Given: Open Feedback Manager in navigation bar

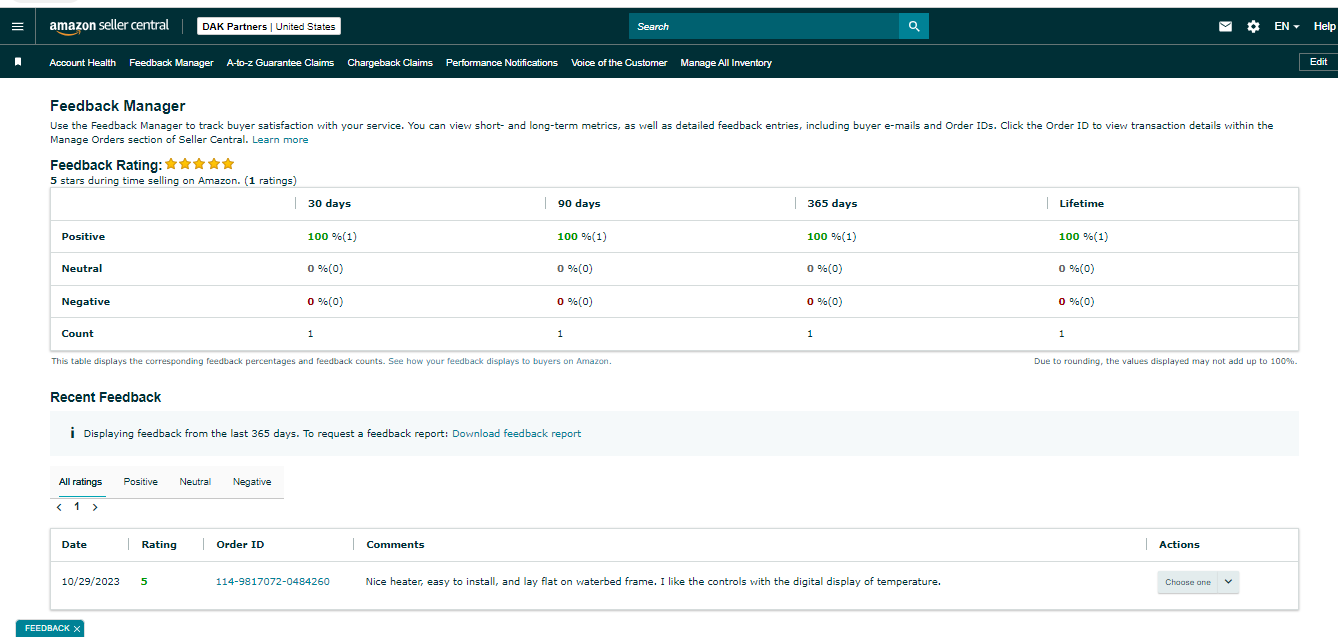Looking at the screenshot, I should tap(171, 62).
